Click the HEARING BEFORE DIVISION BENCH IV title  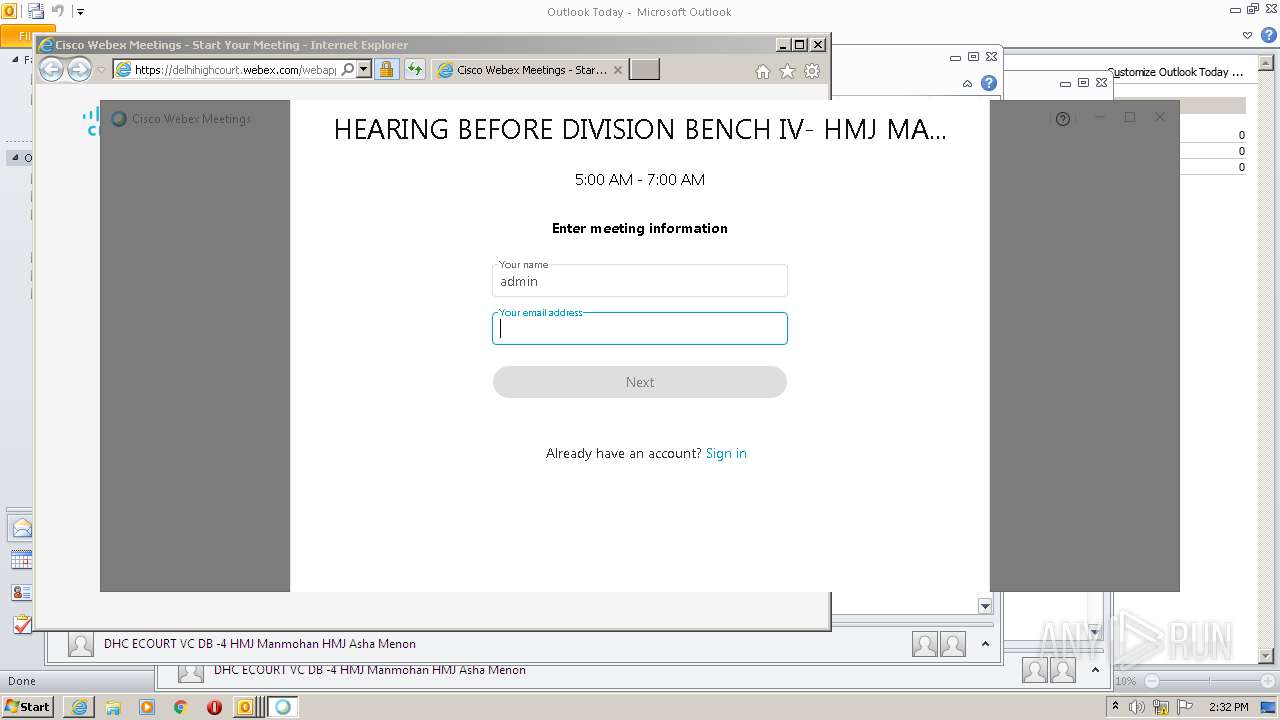coord(640,130)
